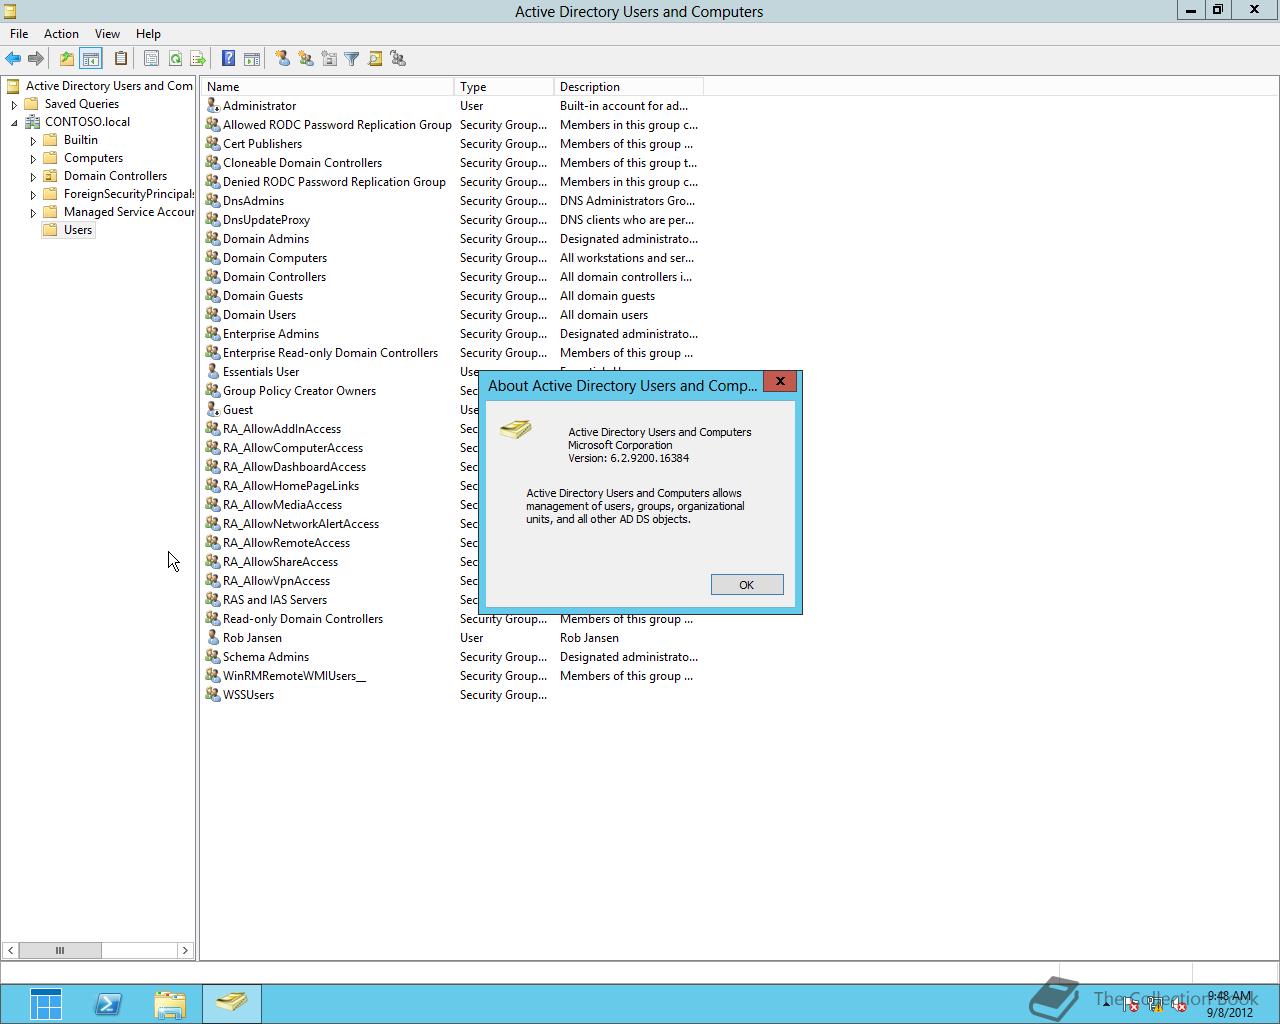Select the Domain Users group row
The height and width of the screenshot is (1024, 1280).
452,314
